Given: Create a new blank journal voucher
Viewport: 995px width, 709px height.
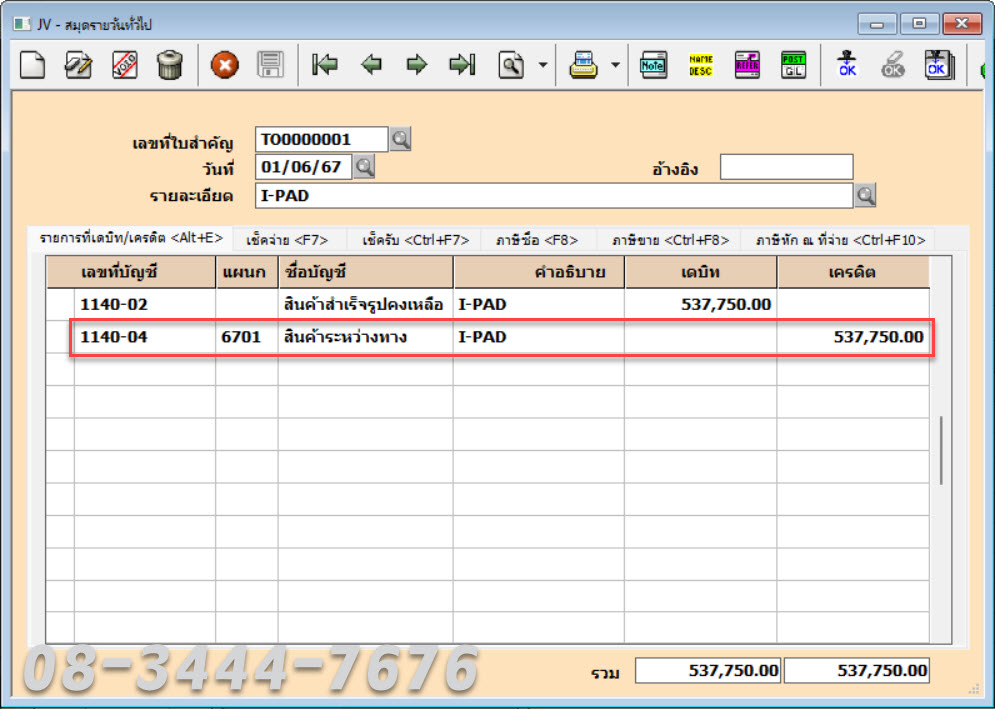Looking at the screenshot, I should coord(32,64).
